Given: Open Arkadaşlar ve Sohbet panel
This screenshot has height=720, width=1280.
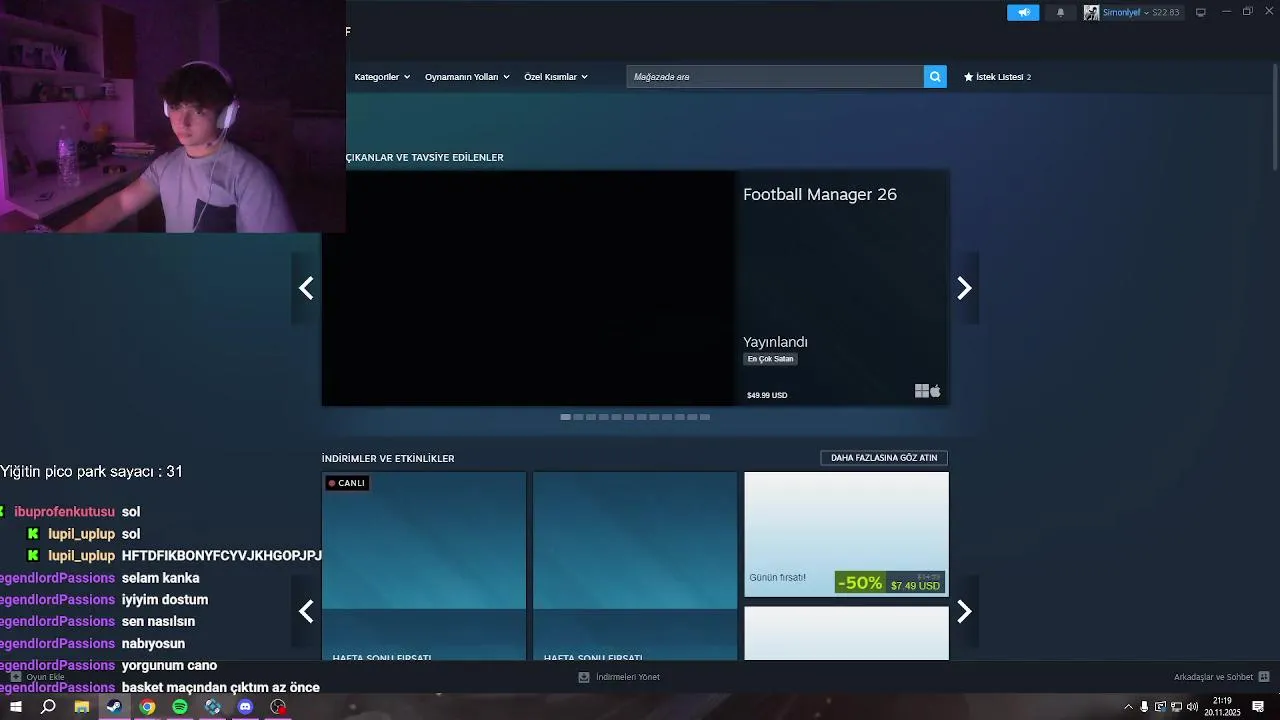Looking at the screenshot, I should (x=1221, y=677).
